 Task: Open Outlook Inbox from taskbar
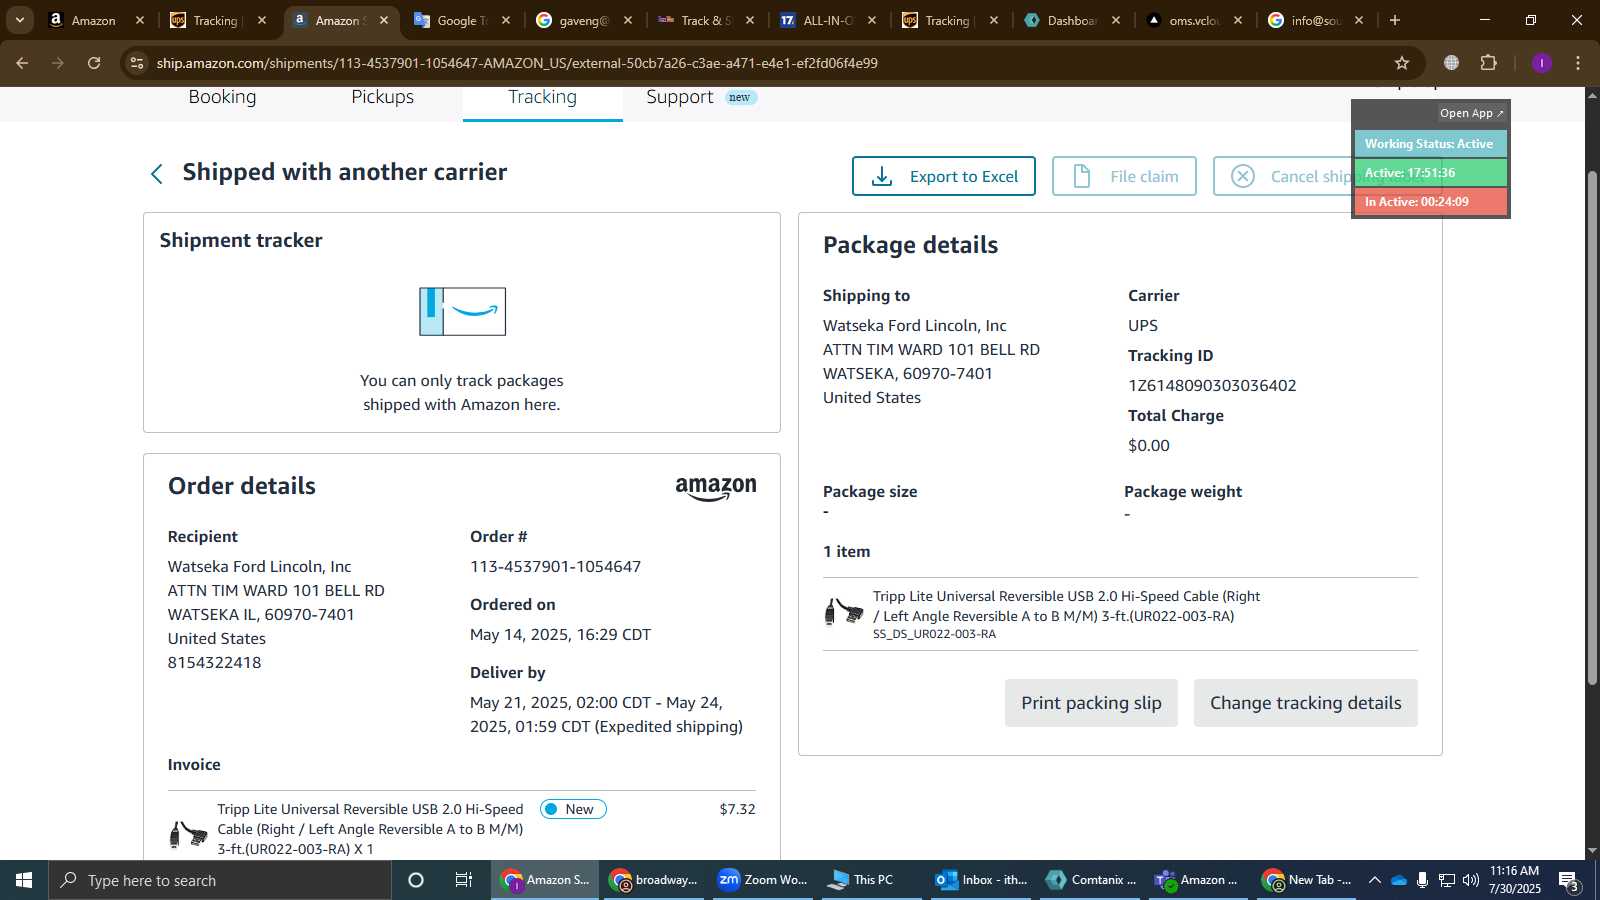(x=981, y=880)
